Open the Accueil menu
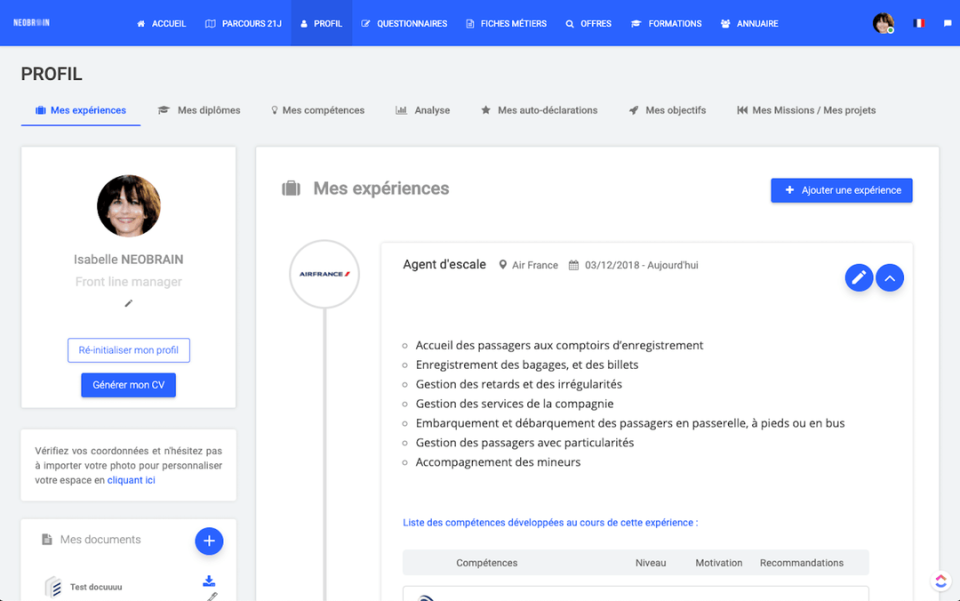The width and height of the screenshot is (960, 601). 161,23
